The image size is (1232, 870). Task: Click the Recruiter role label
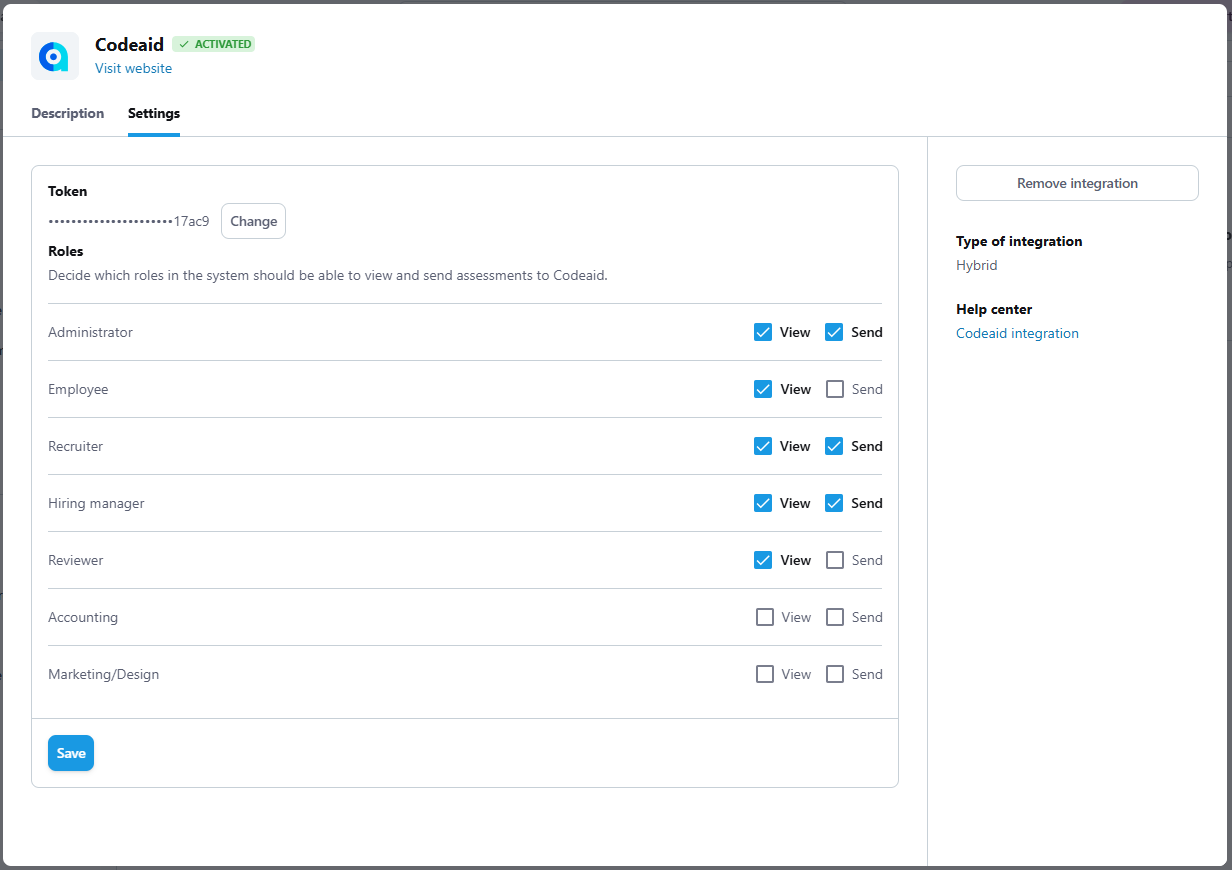[x=76, y=446]
